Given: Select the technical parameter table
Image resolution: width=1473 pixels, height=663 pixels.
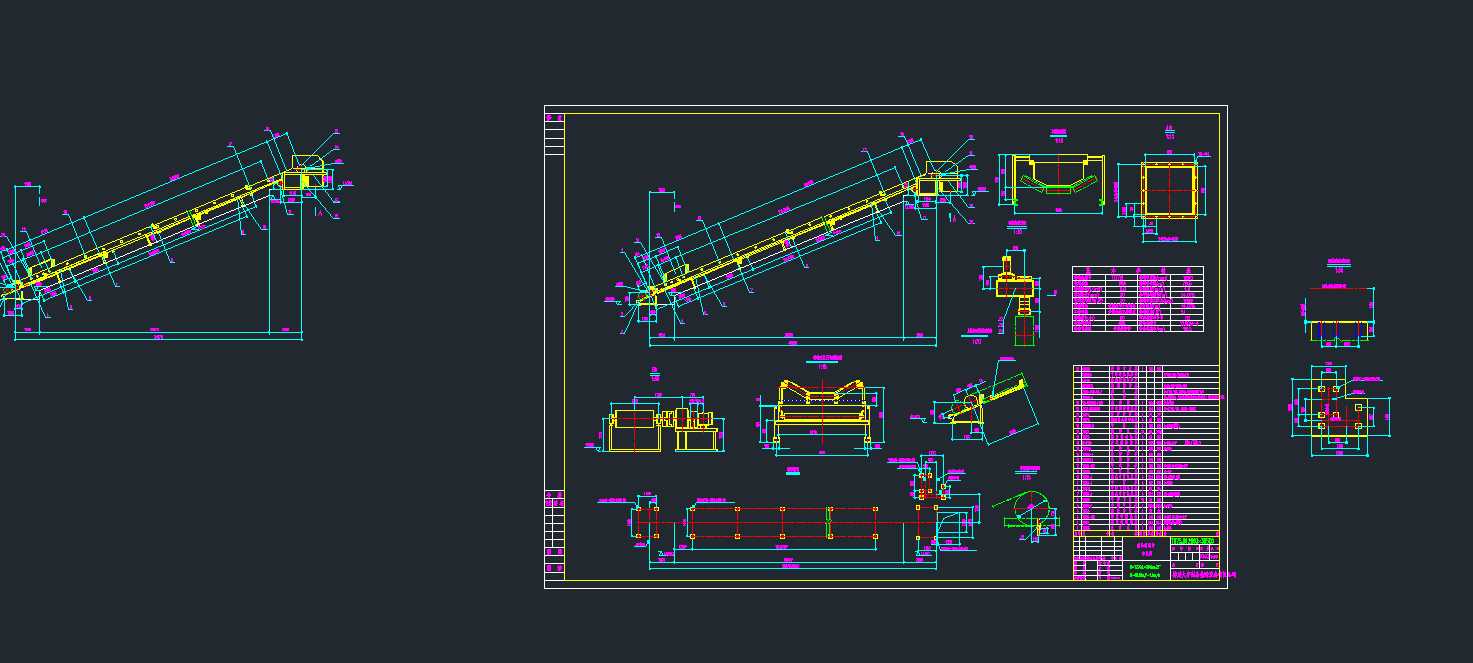Looking at the screenshot, I should click(1138, 299).
